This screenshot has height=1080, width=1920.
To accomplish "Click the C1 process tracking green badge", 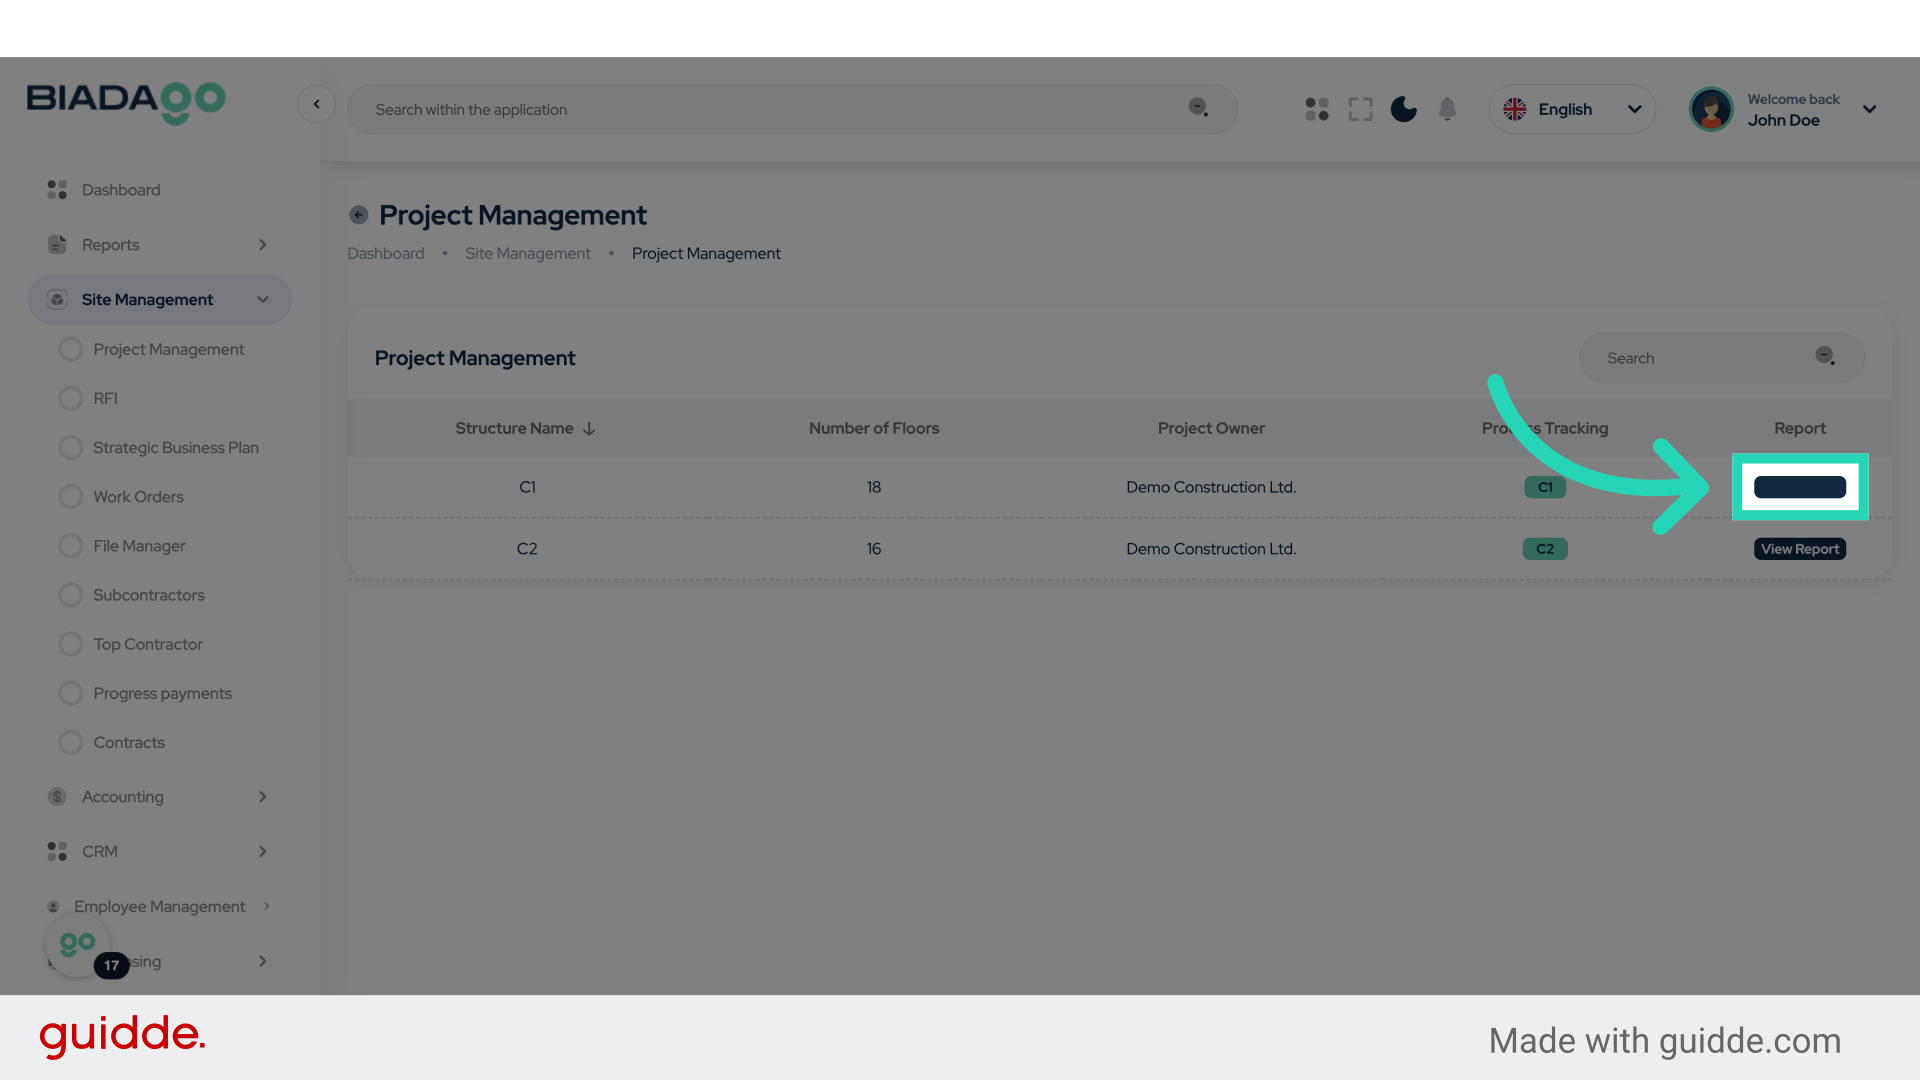I will click(x=1544, y=488).
